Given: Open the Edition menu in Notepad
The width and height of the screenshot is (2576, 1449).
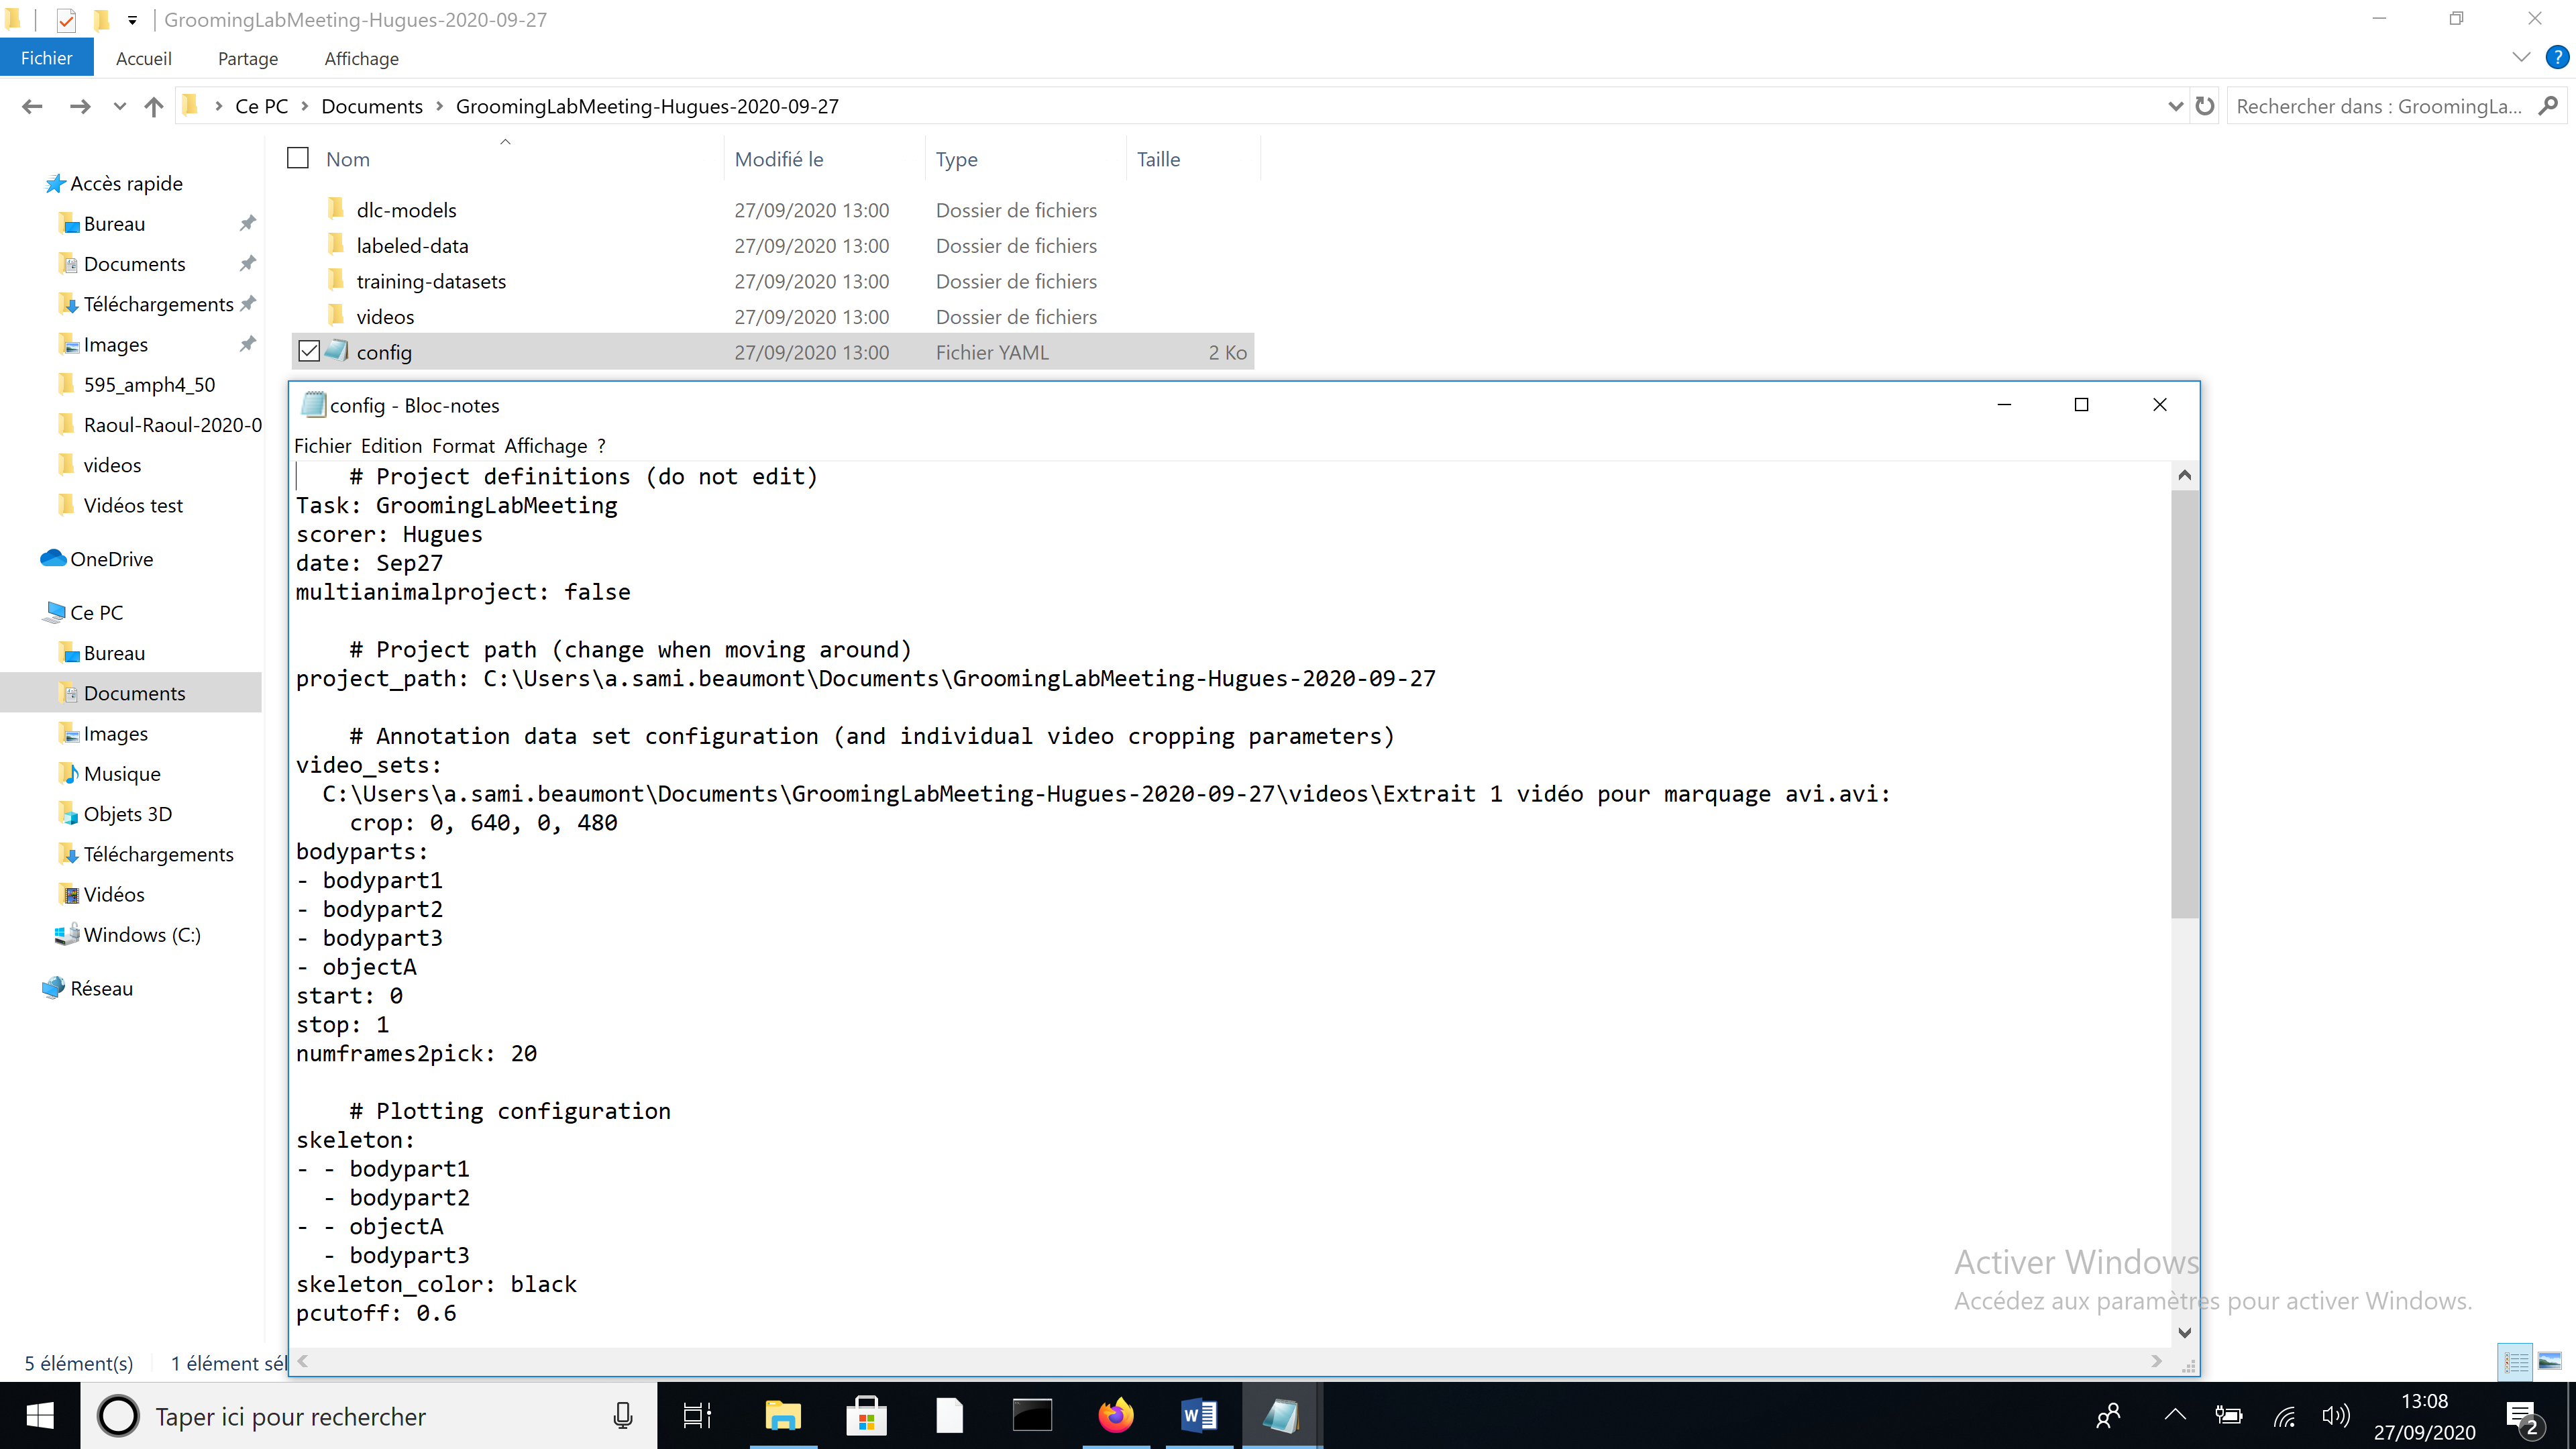Looking at the screenshot, I should (x=391, y=446).
